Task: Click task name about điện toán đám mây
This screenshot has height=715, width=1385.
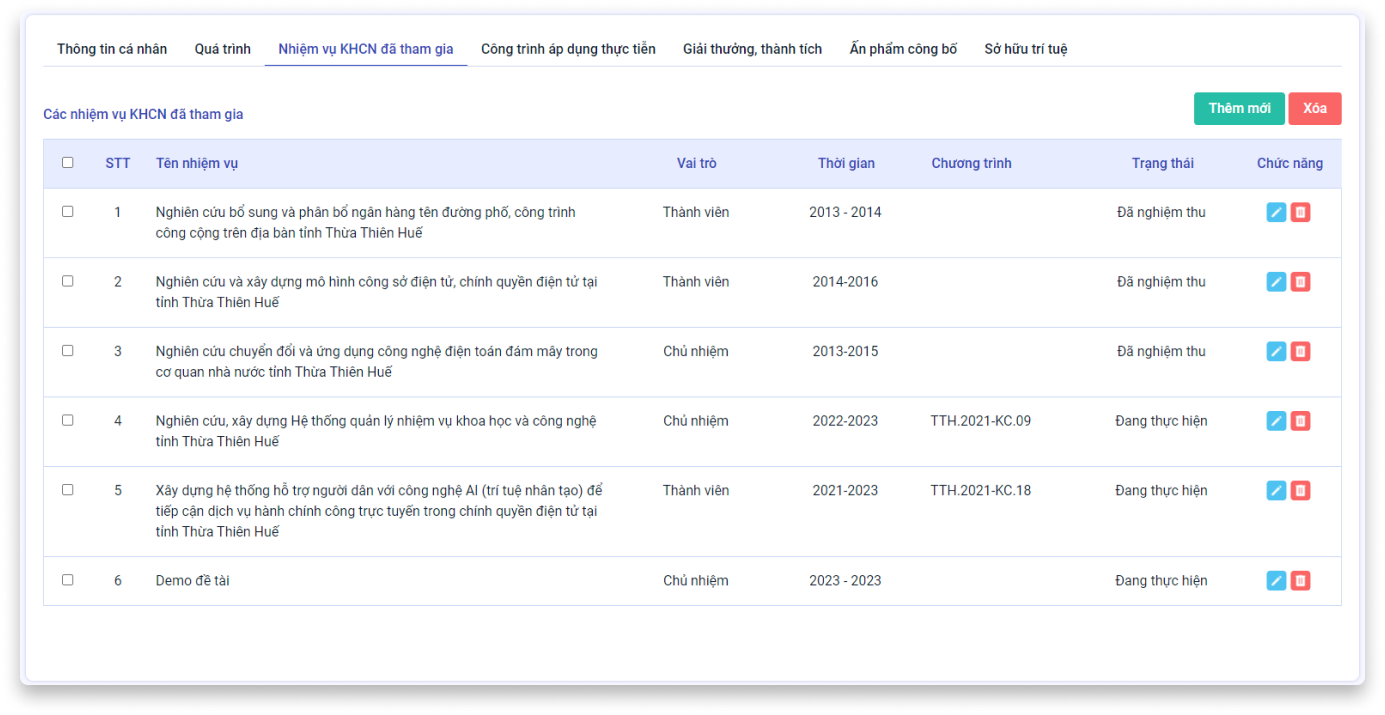Action: (377, 362)
